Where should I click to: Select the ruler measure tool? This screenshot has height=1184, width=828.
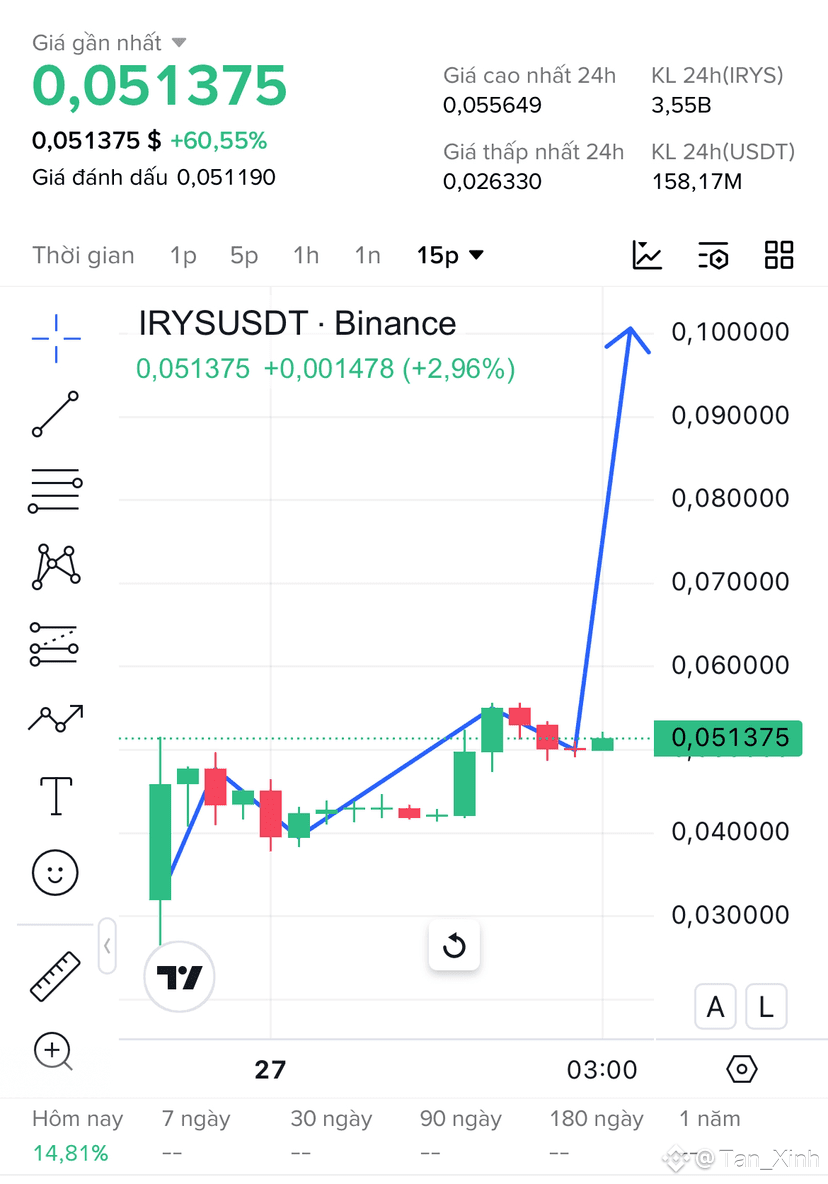[x=55, y=976]
